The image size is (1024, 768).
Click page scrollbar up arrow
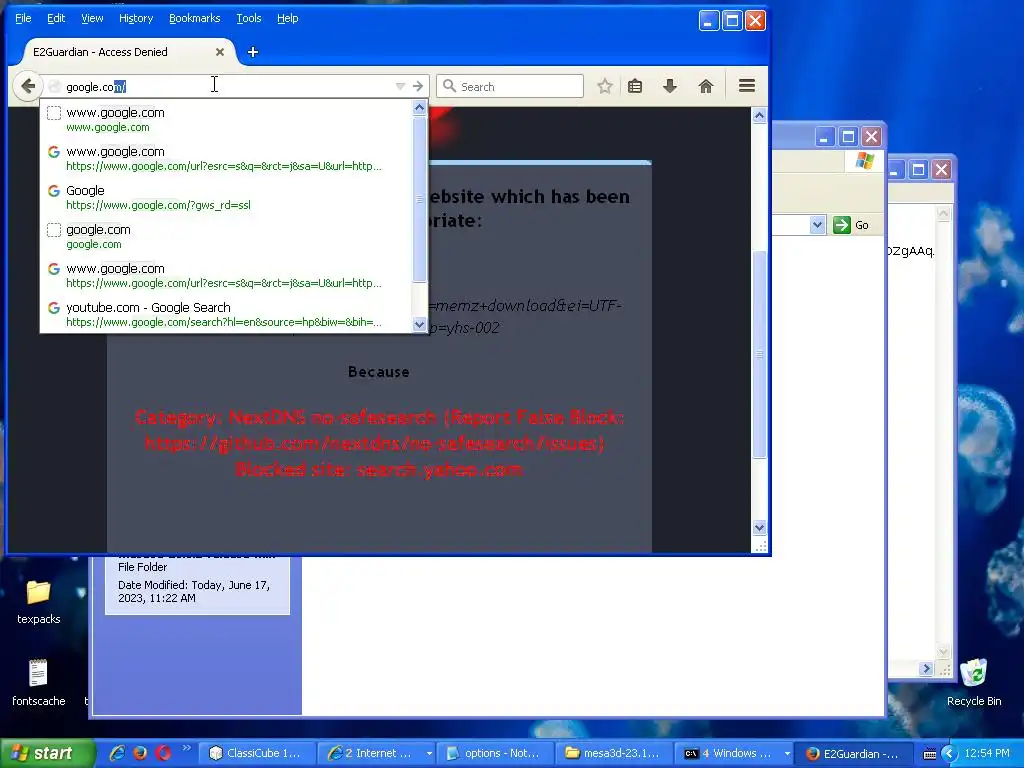[x=759, y=116]
